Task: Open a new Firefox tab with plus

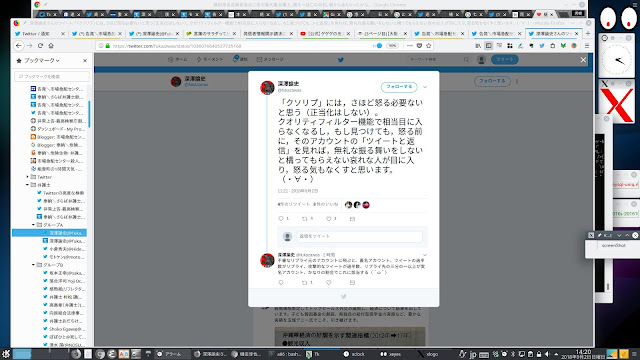Action: (x=588, y=33)
